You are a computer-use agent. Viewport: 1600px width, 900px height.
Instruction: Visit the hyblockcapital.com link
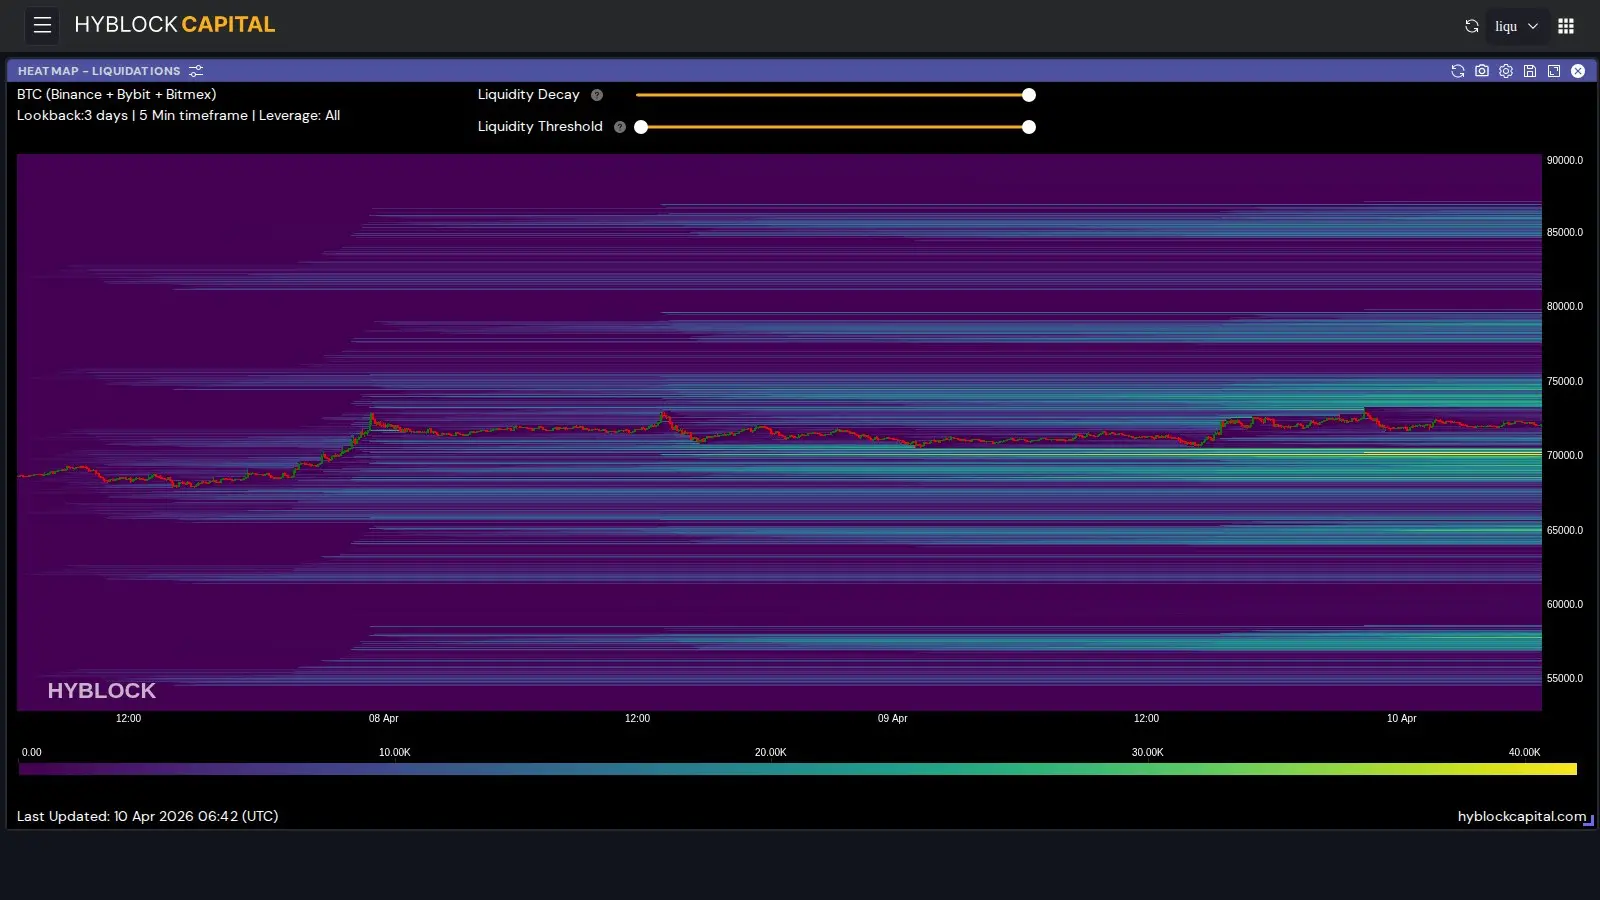1521,816
